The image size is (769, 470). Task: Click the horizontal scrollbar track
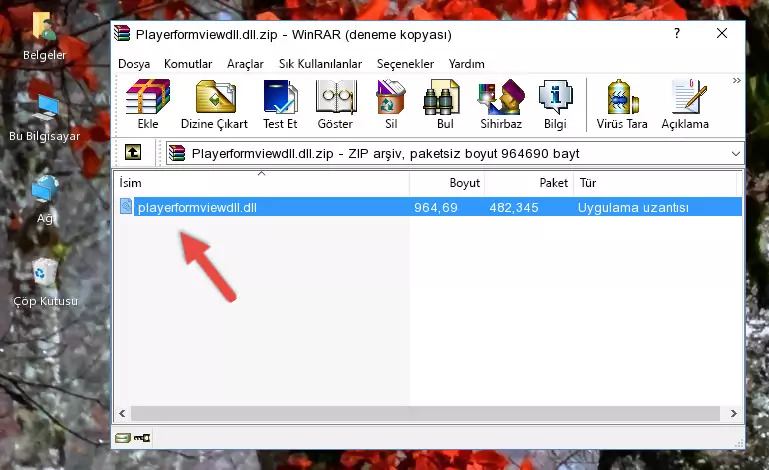click(x=425, y=414)
